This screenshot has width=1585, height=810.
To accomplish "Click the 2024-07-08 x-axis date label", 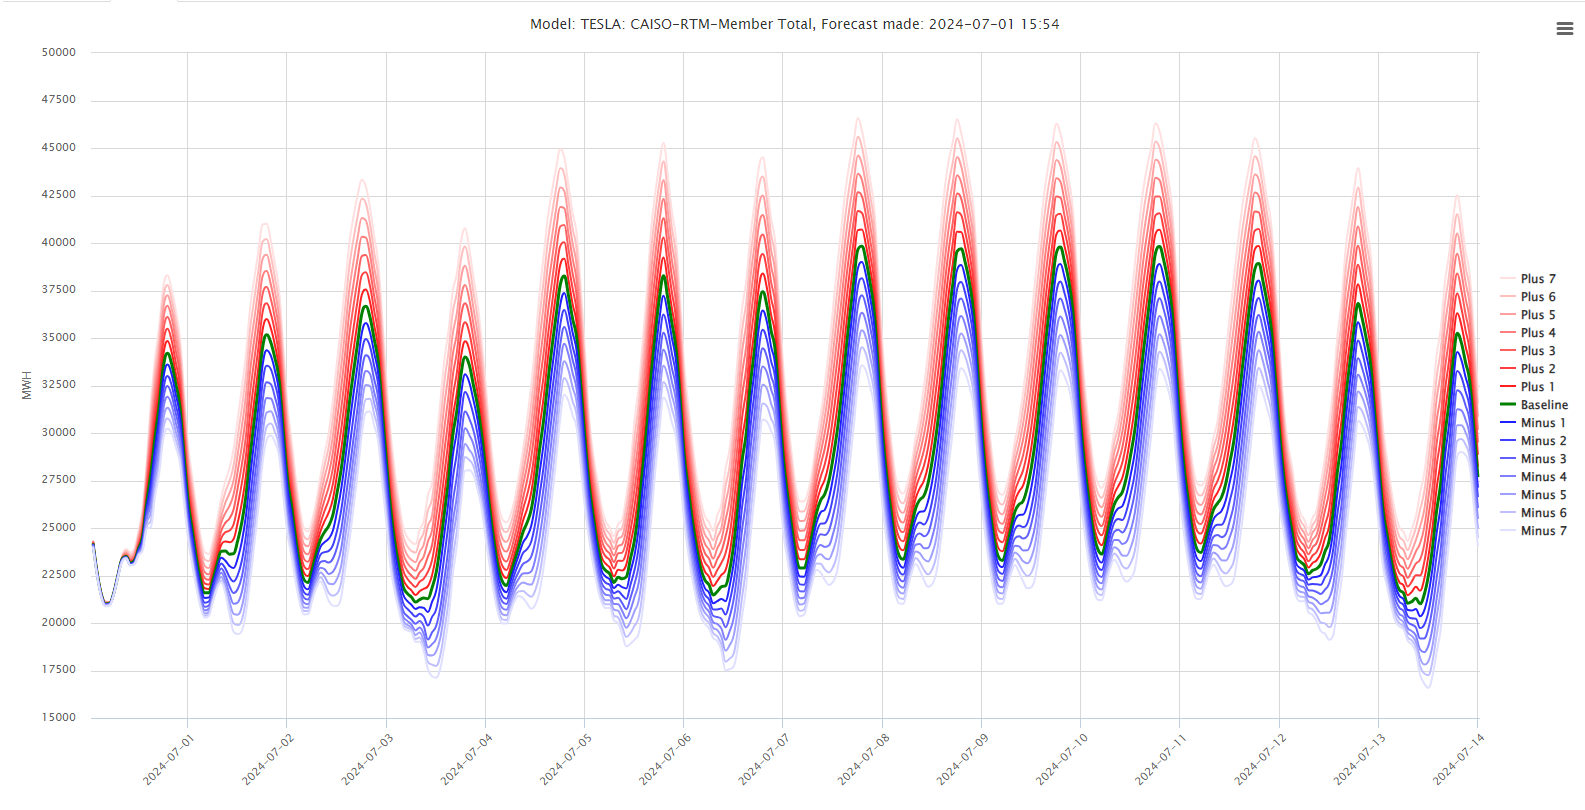I will (x=864, y=759).
